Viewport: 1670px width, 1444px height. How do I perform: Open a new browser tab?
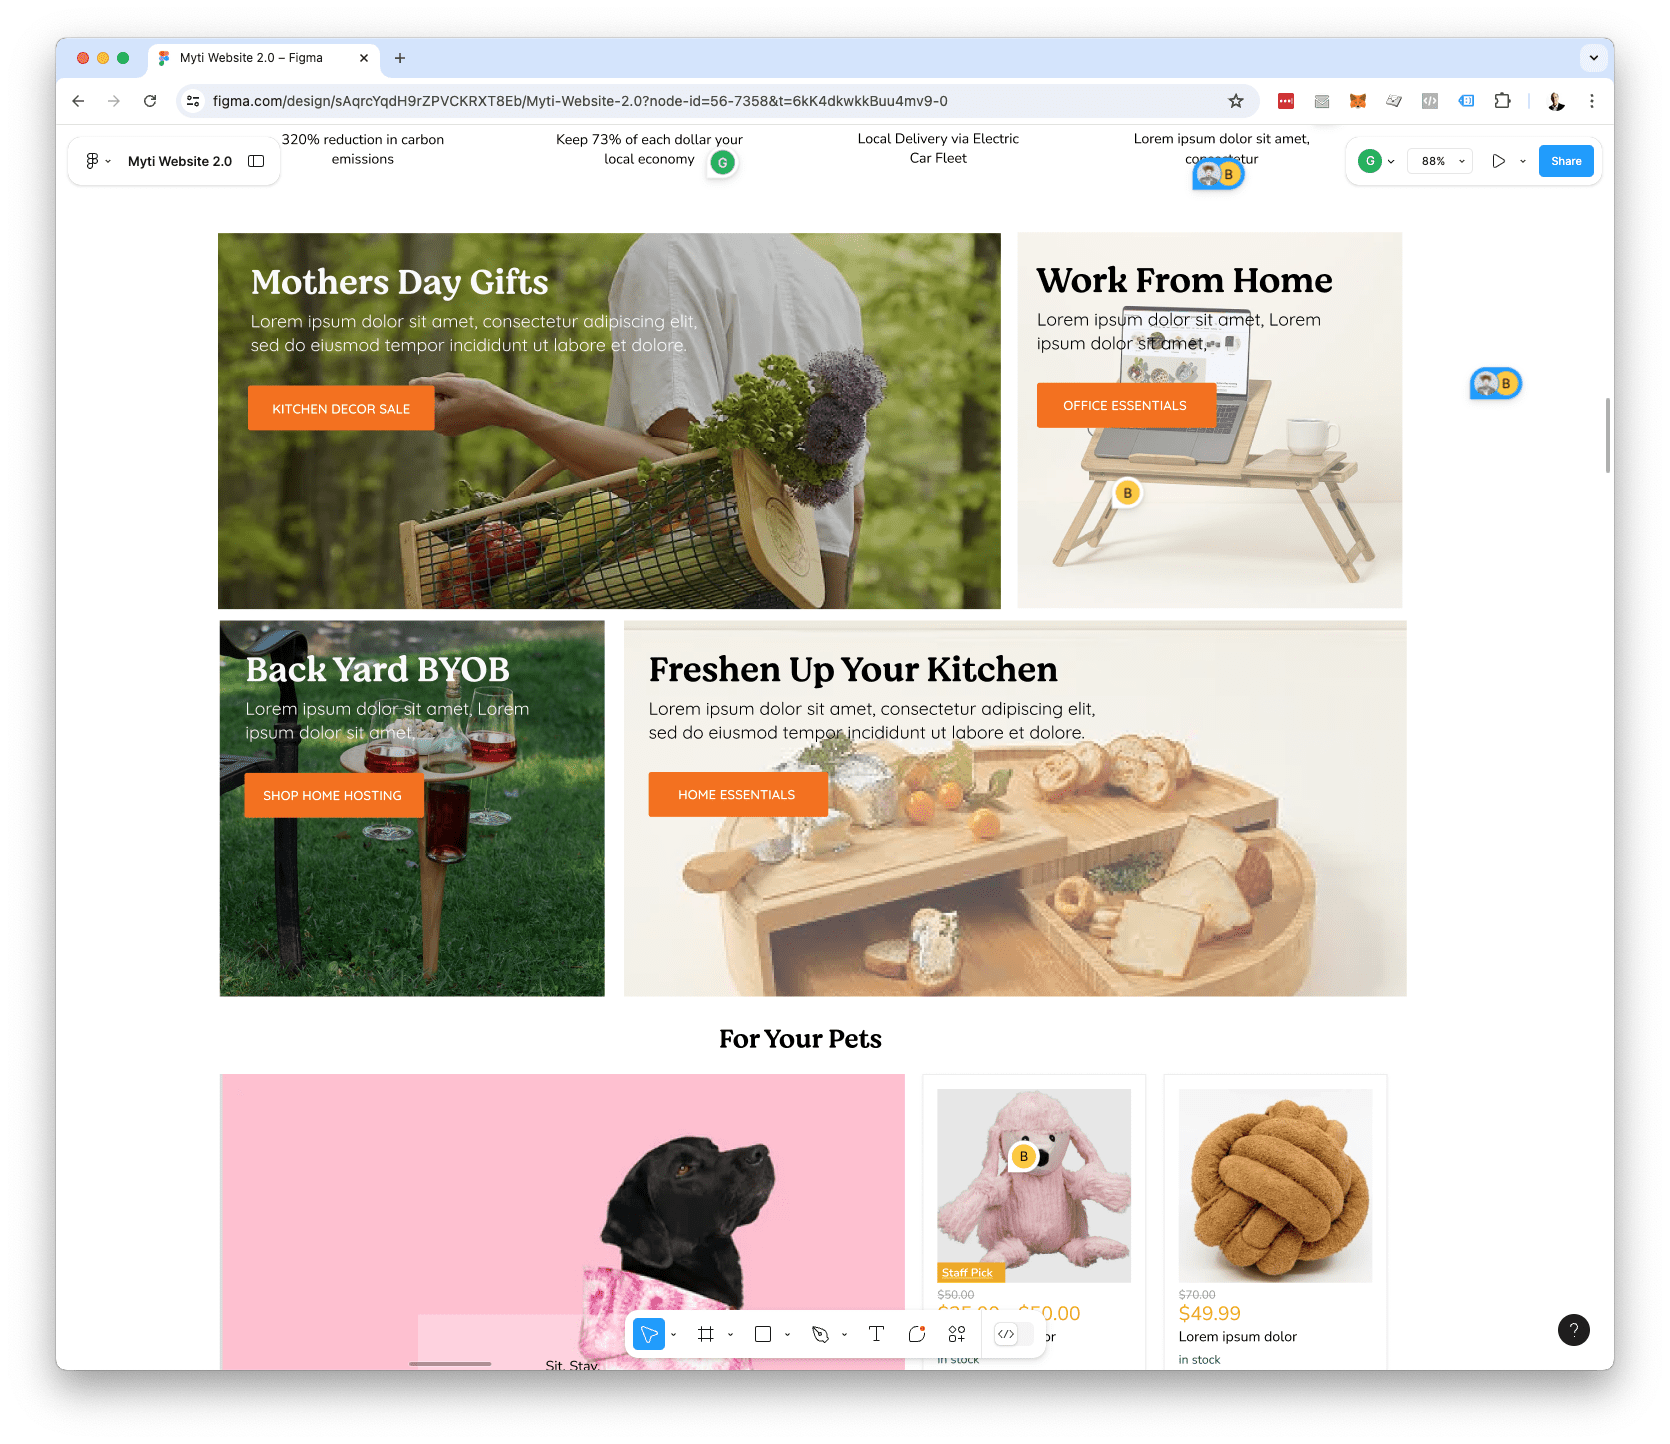point(400,58)
